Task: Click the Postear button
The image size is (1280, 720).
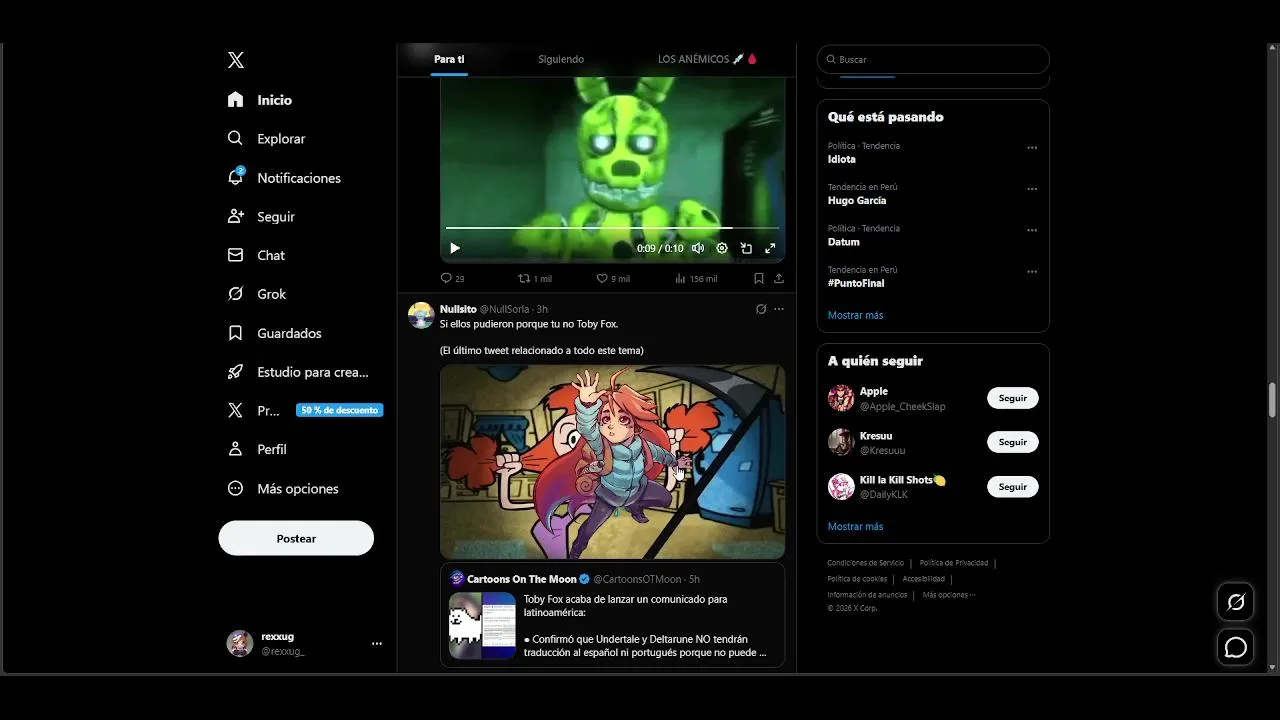Action: pos(296,538)
